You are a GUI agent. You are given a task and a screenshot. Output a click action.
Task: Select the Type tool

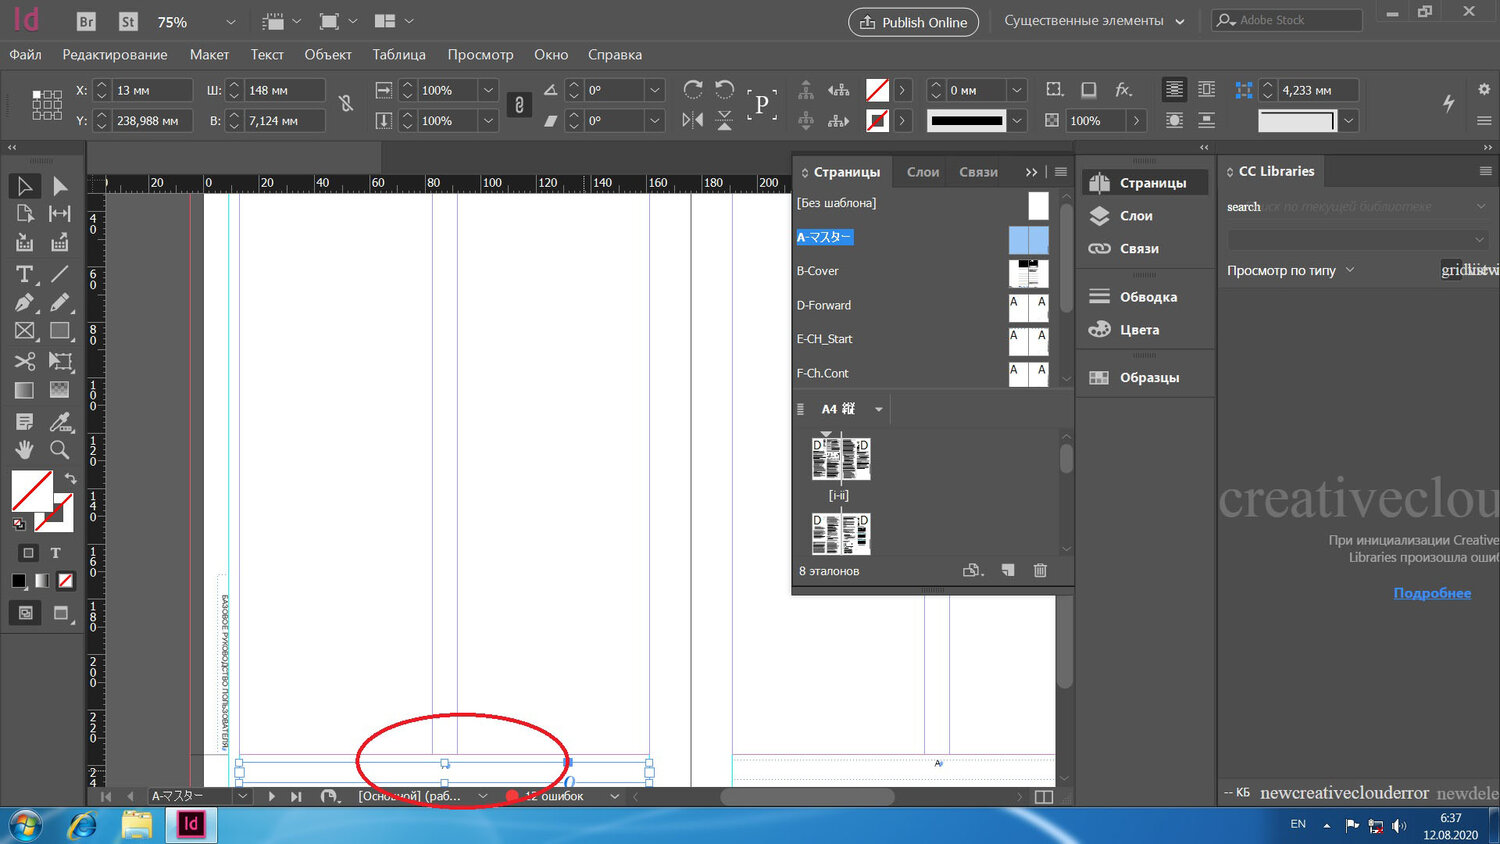click(x=25, y=274)
